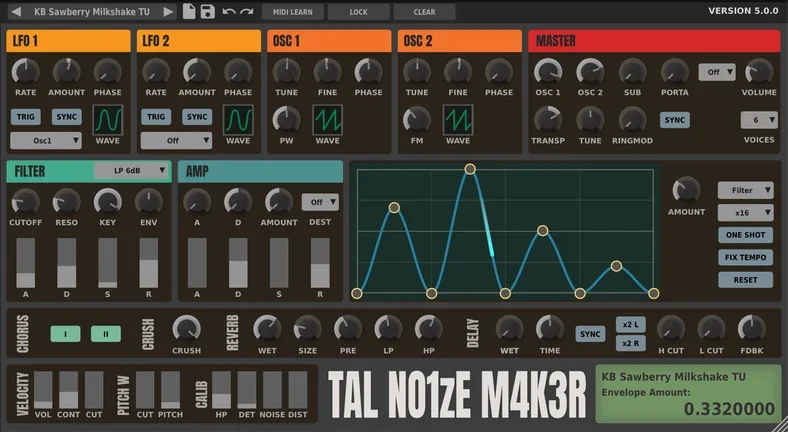Open LFO 2 destination dropdown showing Off
788x432 pixels.
[x=176, y=141]
